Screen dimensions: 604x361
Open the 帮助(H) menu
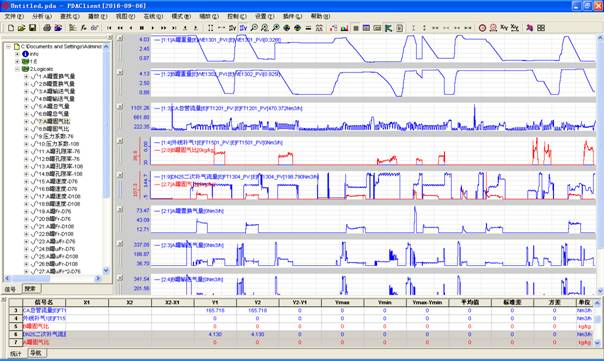pyautogui.click(x=320, y=16)
